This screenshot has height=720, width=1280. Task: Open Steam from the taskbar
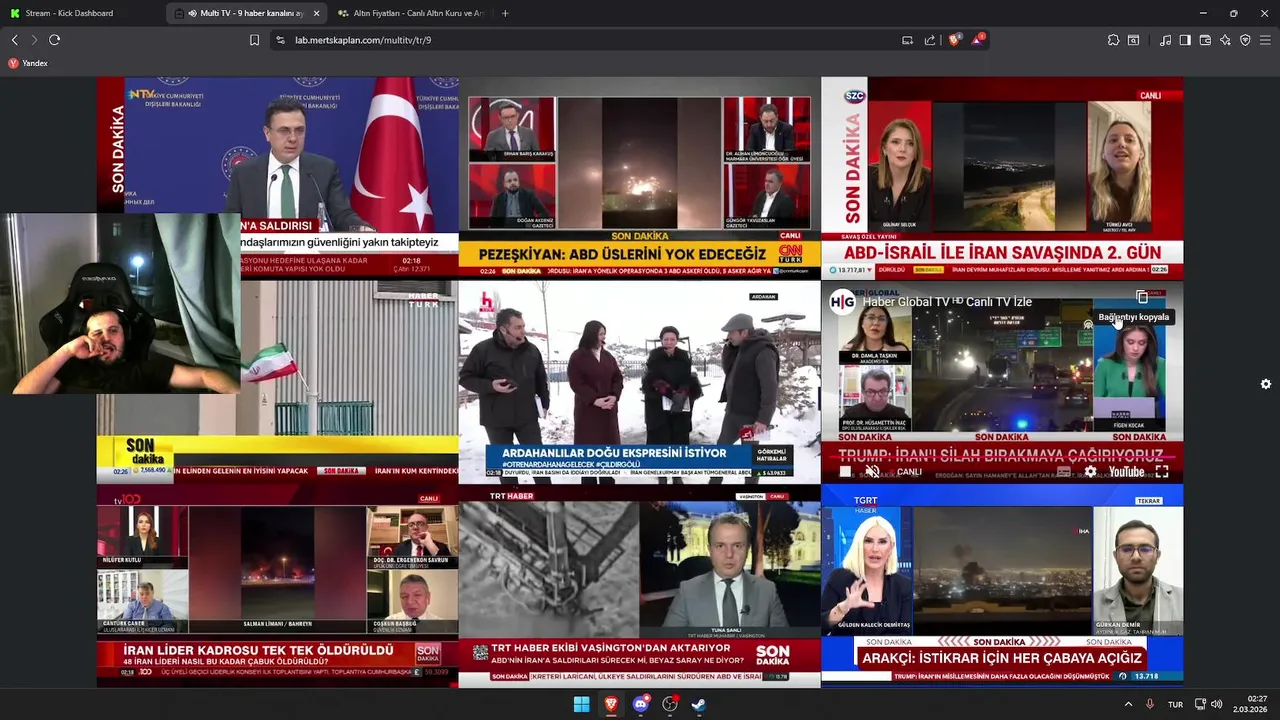[x=699, y=704]
